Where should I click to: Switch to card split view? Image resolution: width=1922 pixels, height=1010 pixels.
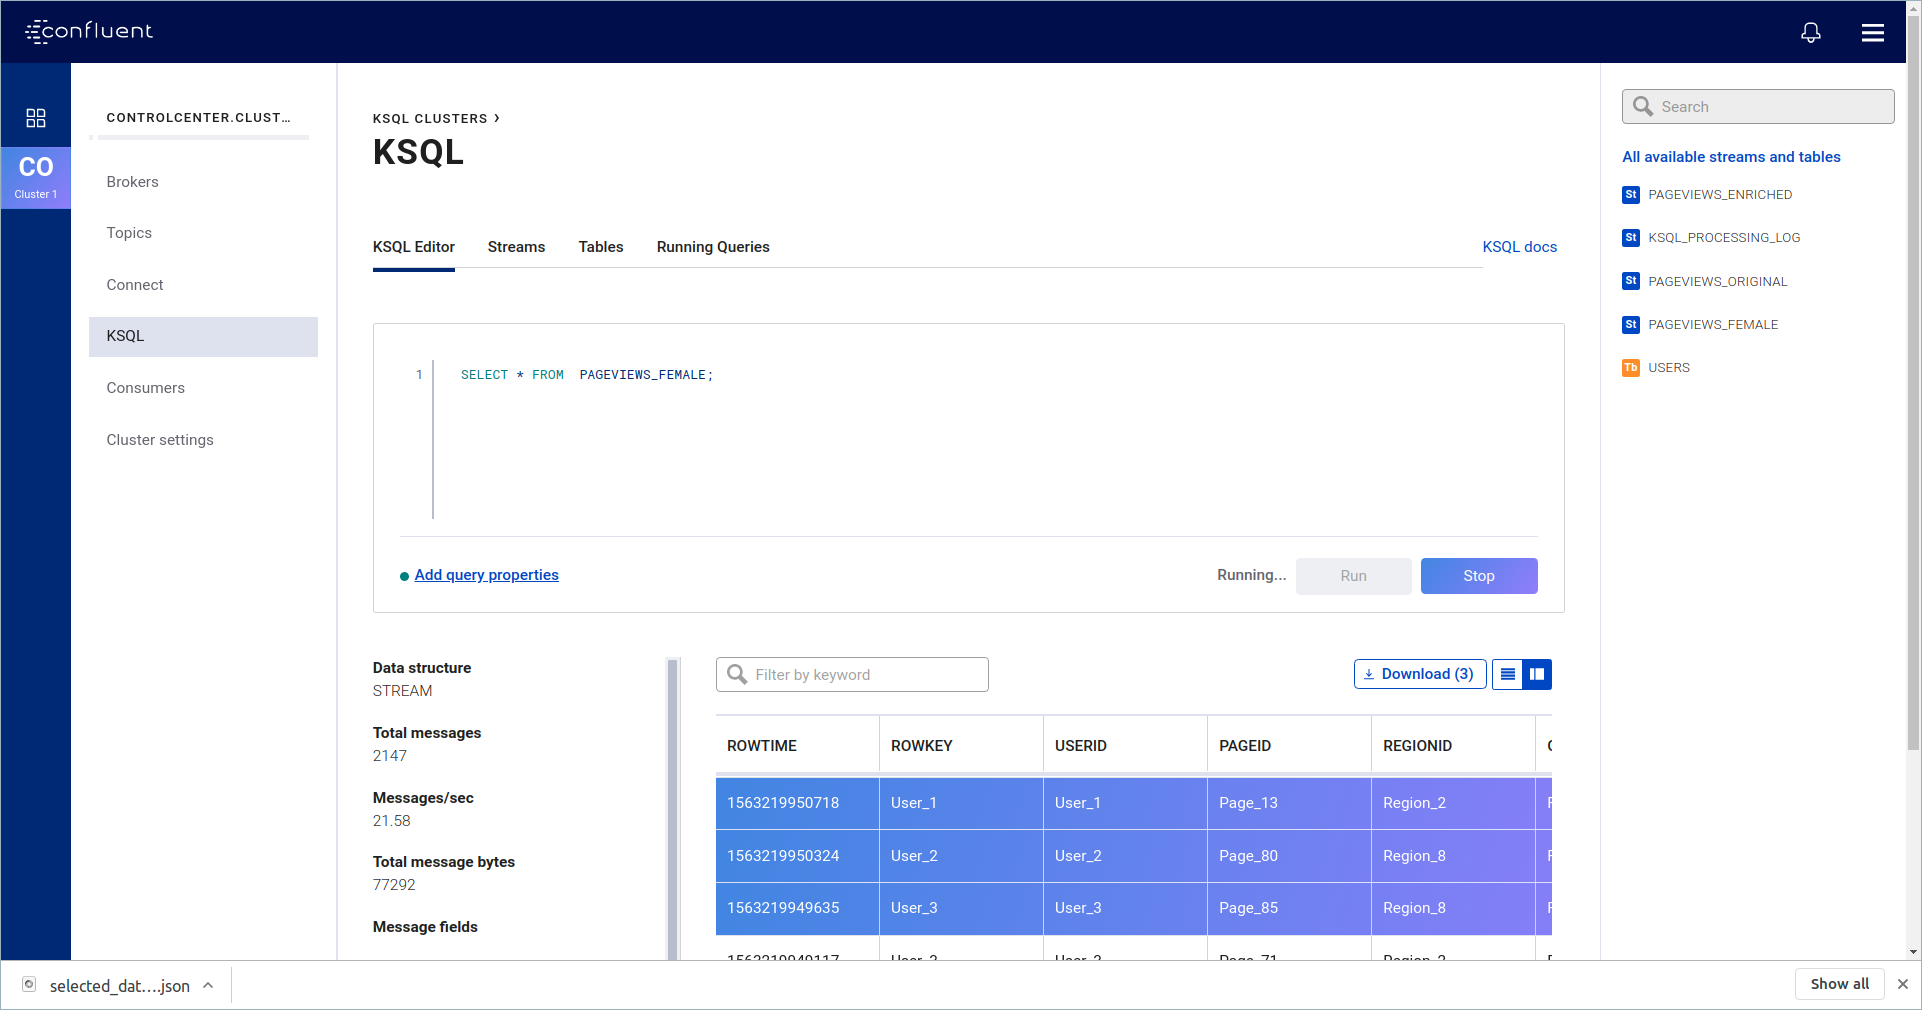coord(1537,674)
